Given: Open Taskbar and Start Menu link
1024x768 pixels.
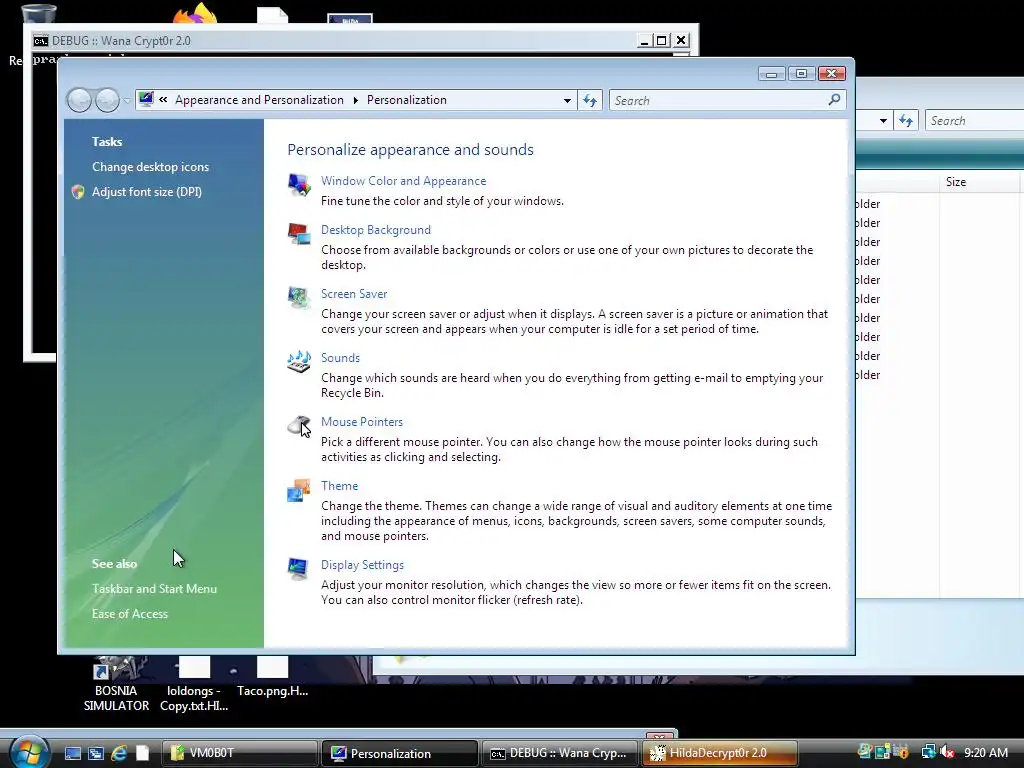Looking at the screenshot, I should [x=154, y=589].
